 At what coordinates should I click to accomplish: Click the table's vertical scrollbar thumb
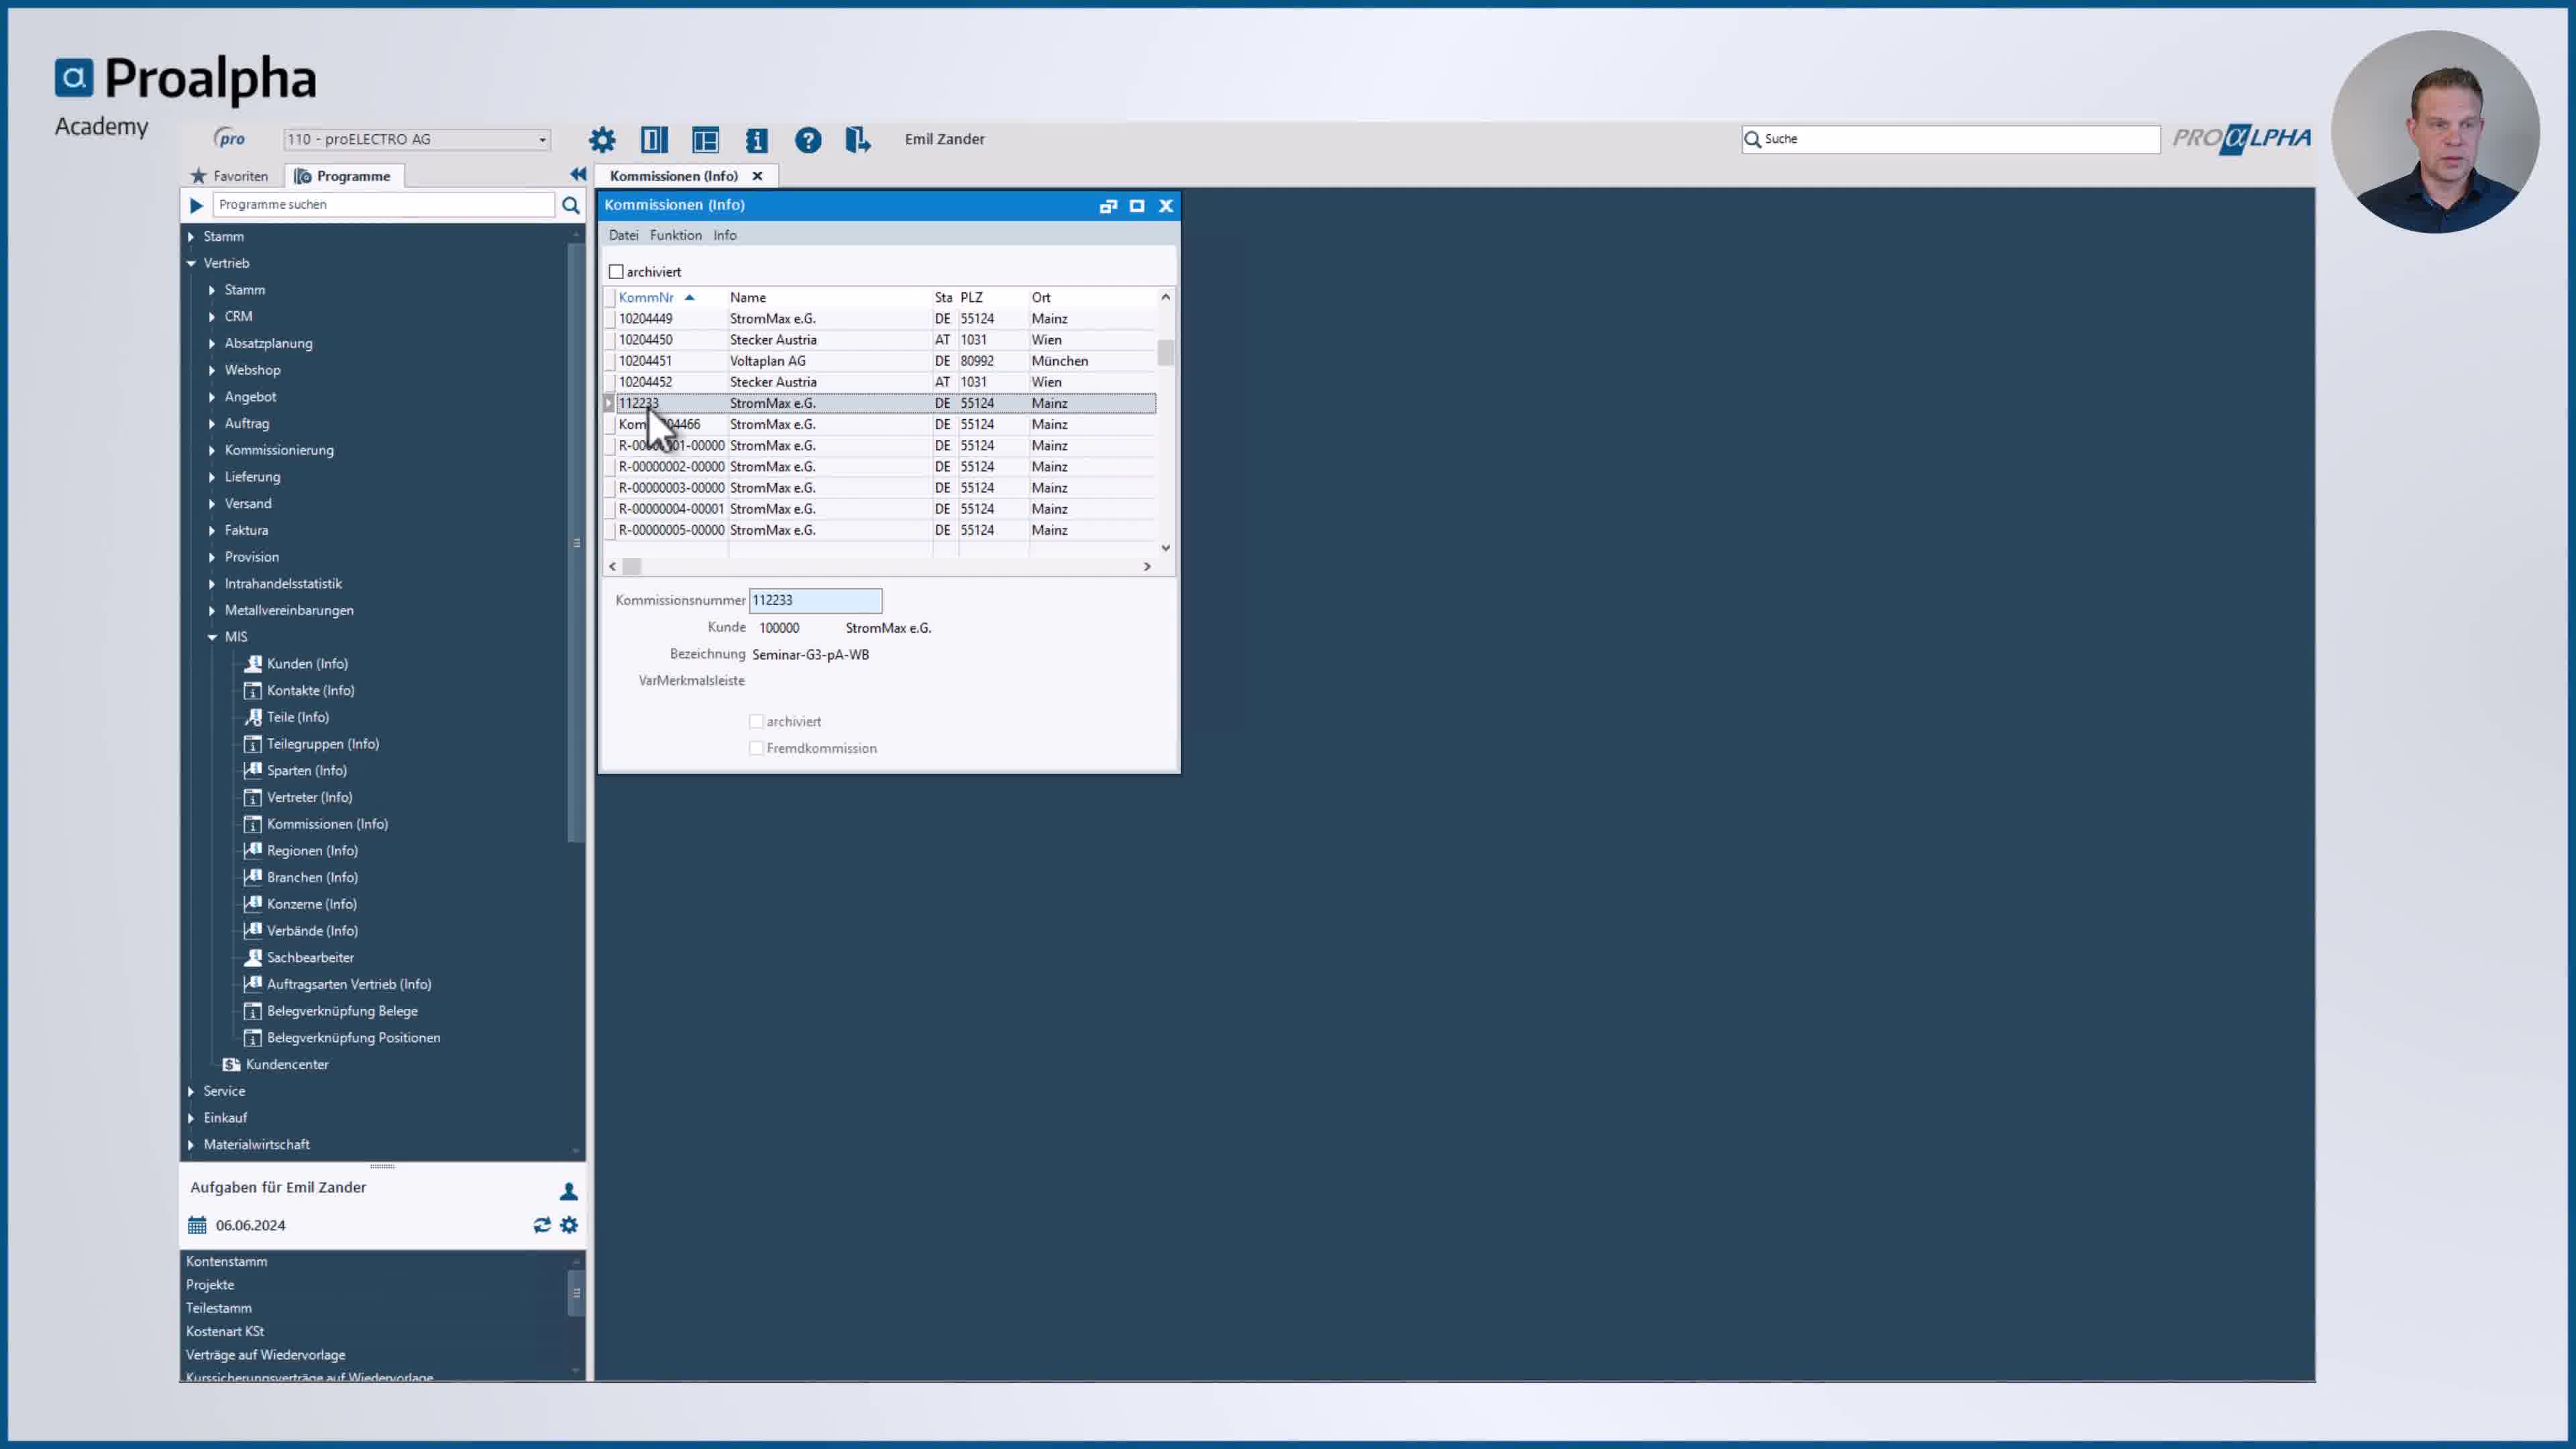tap(1165, 353)
